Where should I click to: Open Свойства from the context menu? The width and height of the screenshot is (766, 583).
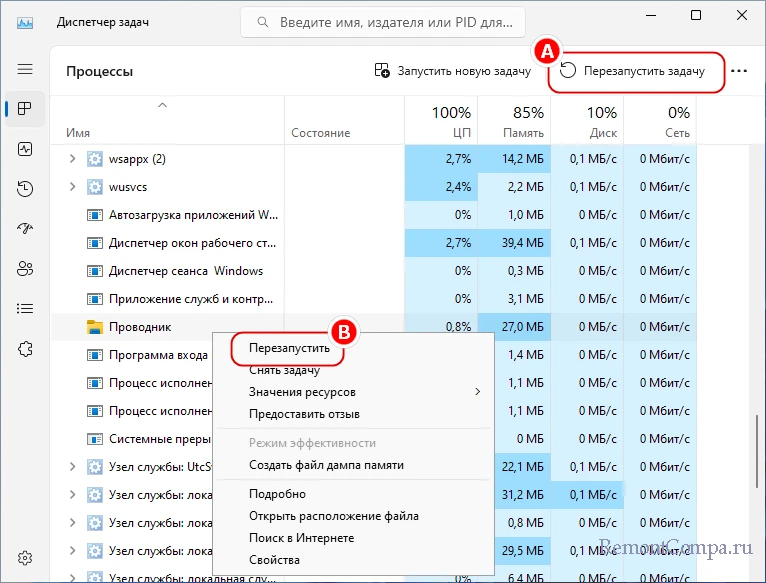point(354,560)
